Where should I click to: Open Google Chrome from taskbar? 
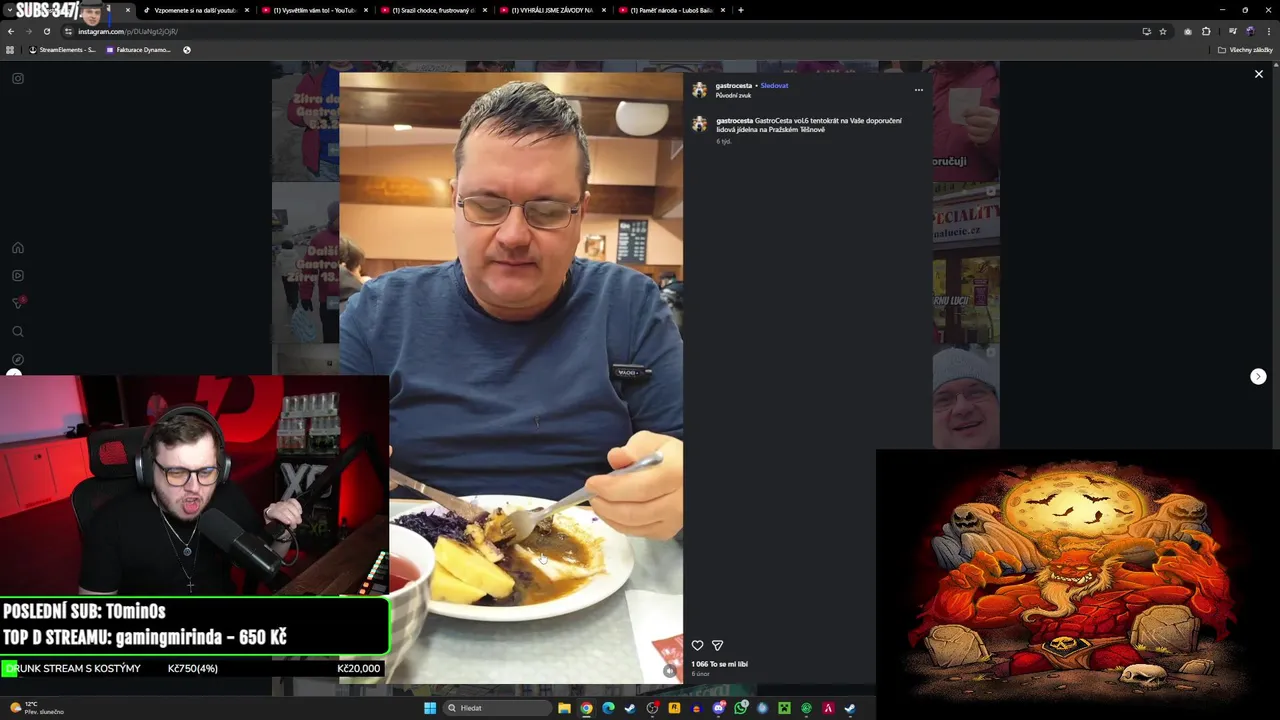(x=586, y=708)
